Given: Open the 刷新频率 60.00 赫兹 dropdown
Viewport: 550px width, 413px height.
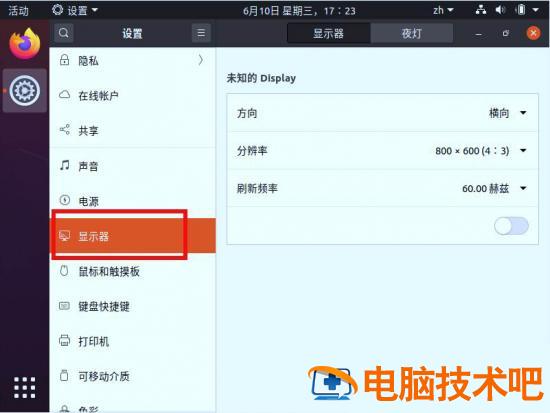Looking at the screenshot, I should 494,188.
